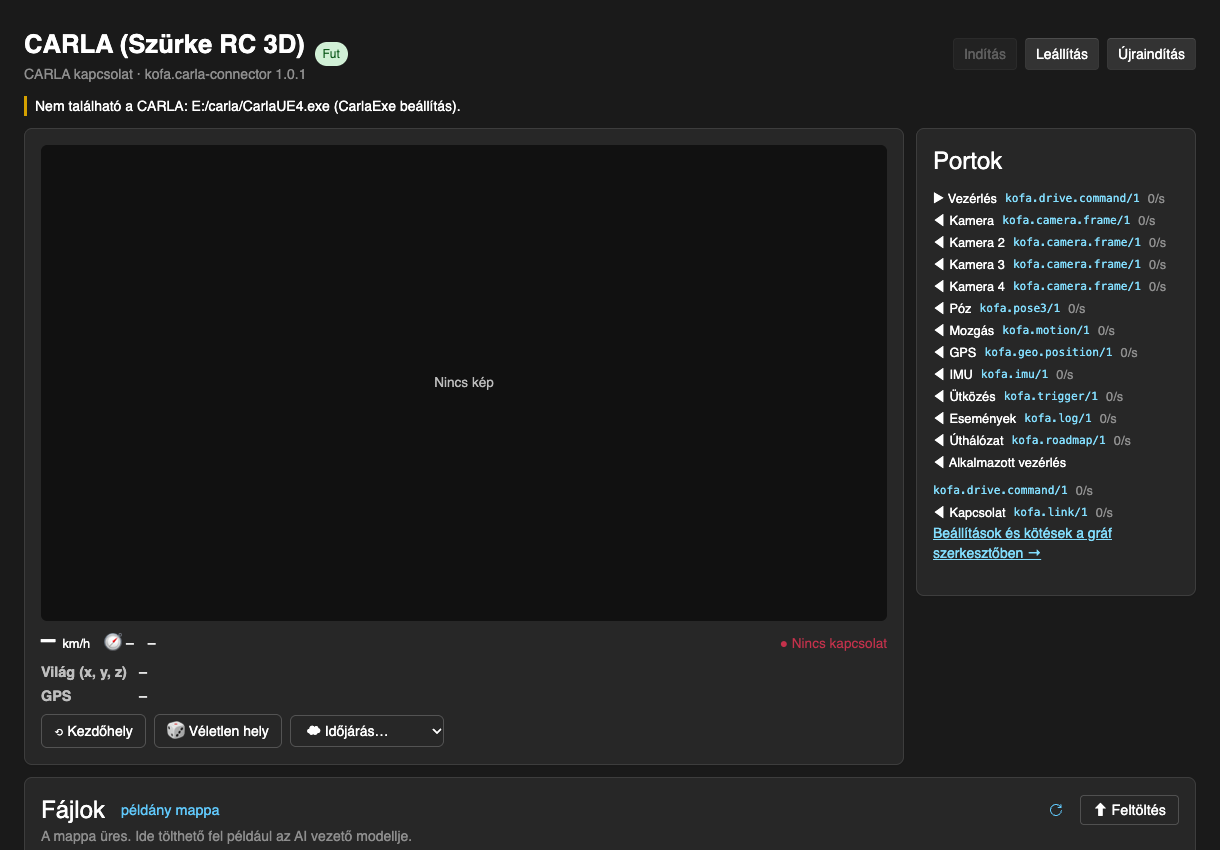The image size is (1220, 850).
Task: Click the input arrow icon beside Kamera 2
Action: coord(939,242)
